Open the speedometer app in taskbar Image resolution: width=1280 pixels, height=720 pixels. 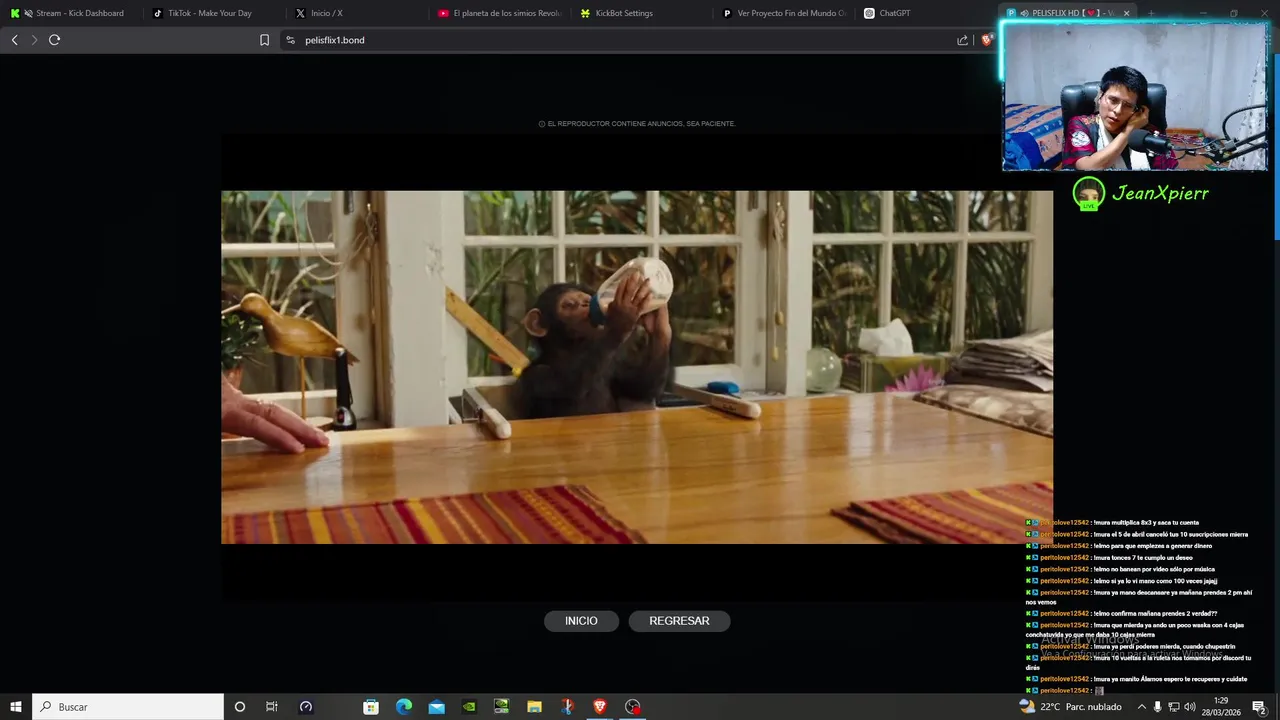pos(306,707)
